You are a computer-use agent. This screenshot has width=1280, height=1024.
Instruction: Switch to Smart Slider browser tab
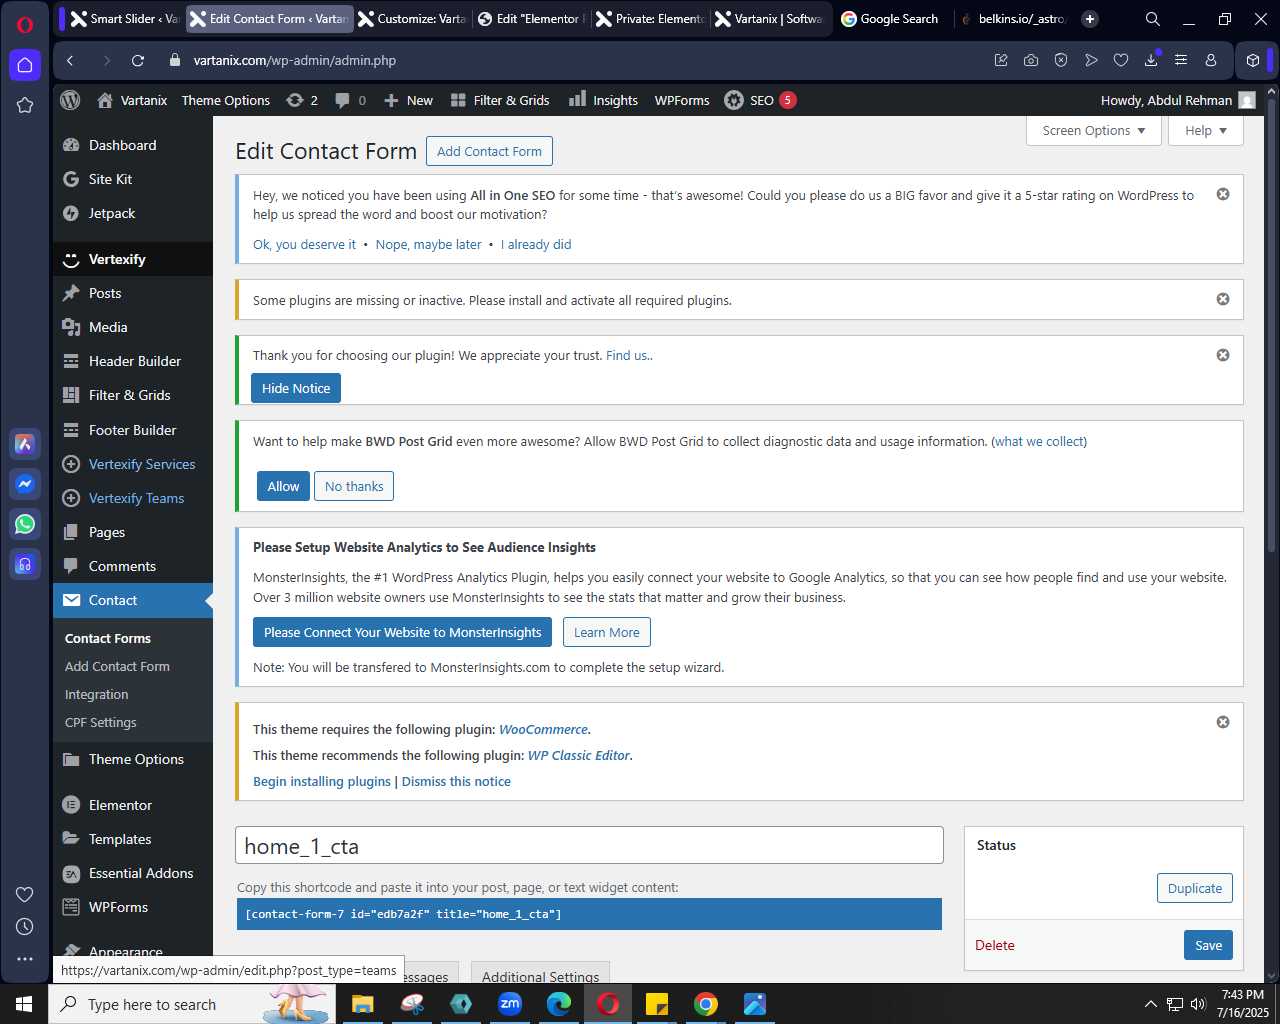(124, 19)
